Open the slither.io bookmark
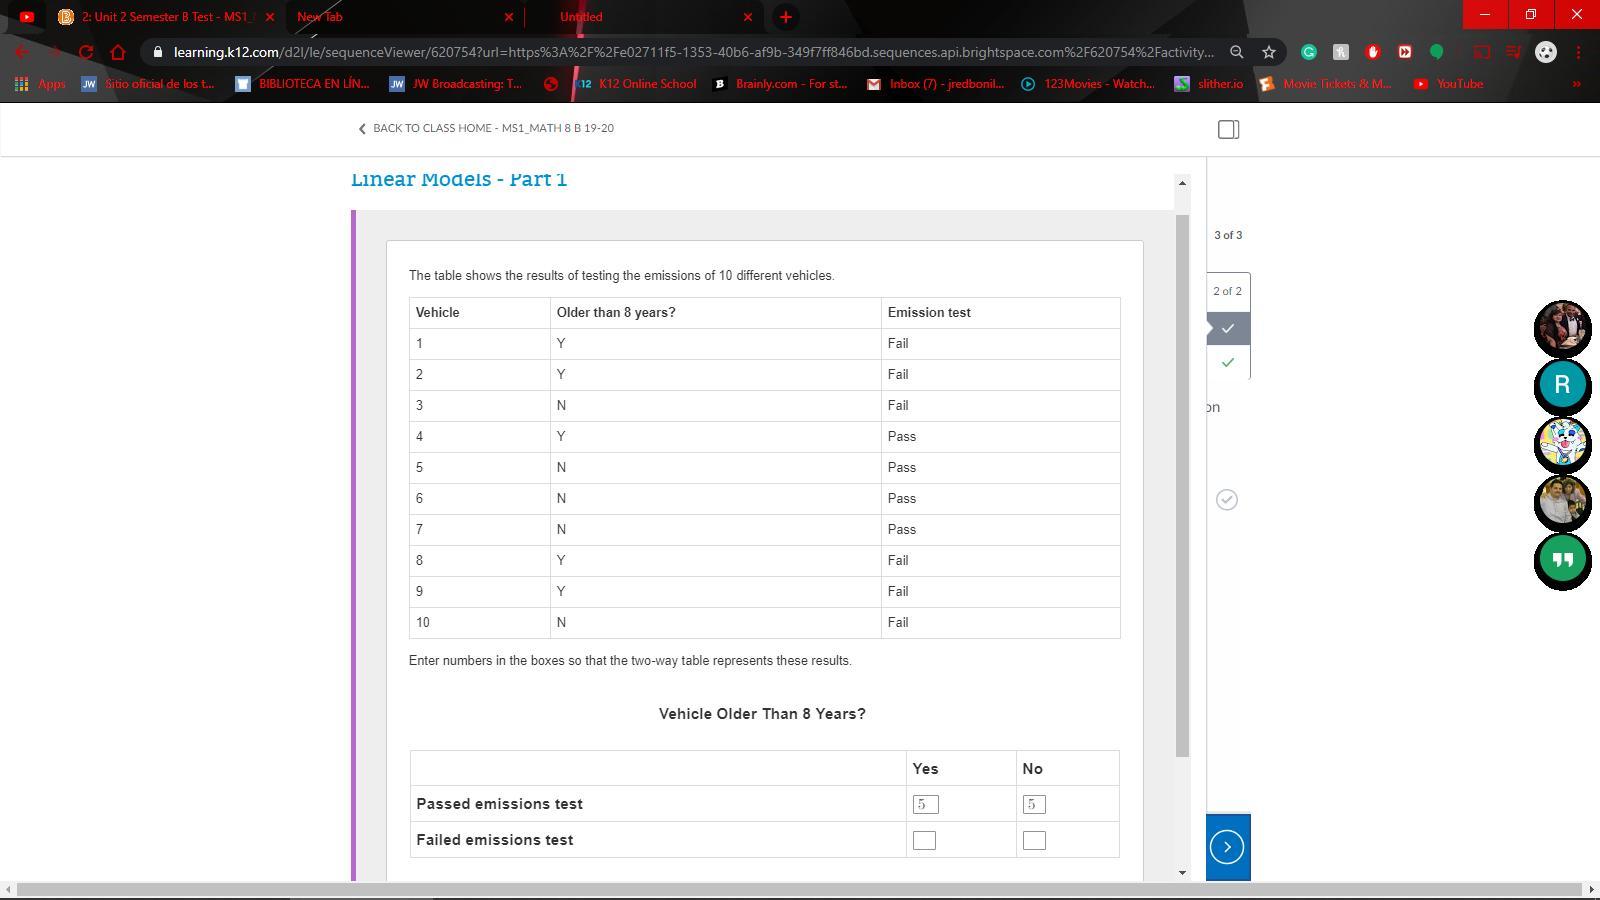1600x900 pixels. point(1209,84)
